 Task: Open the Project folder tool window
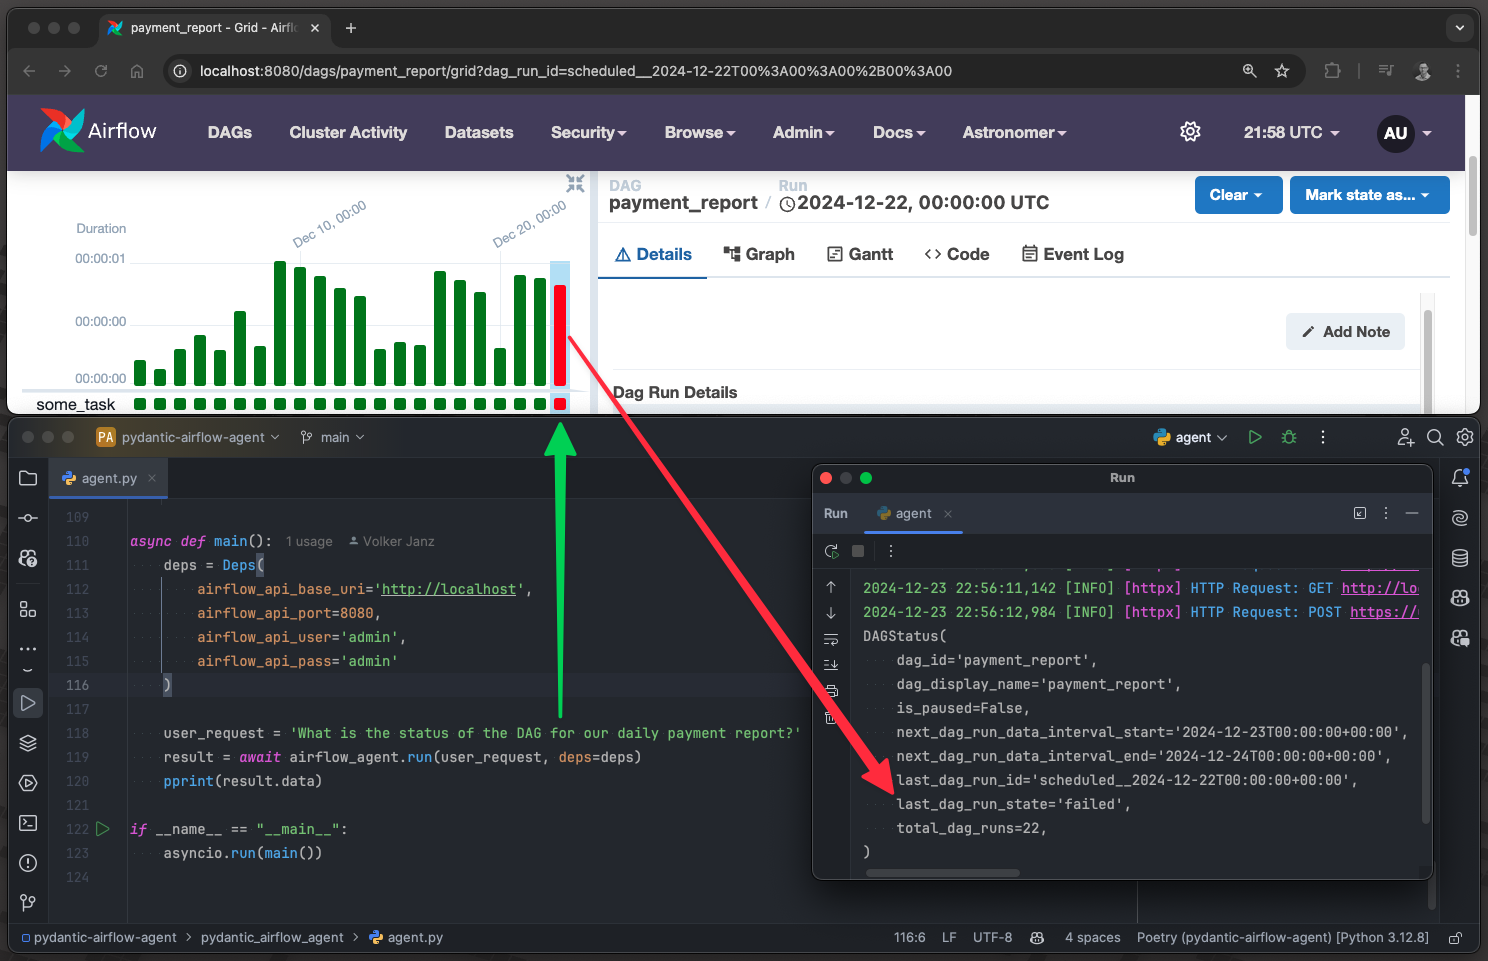[x=28, y=478]
